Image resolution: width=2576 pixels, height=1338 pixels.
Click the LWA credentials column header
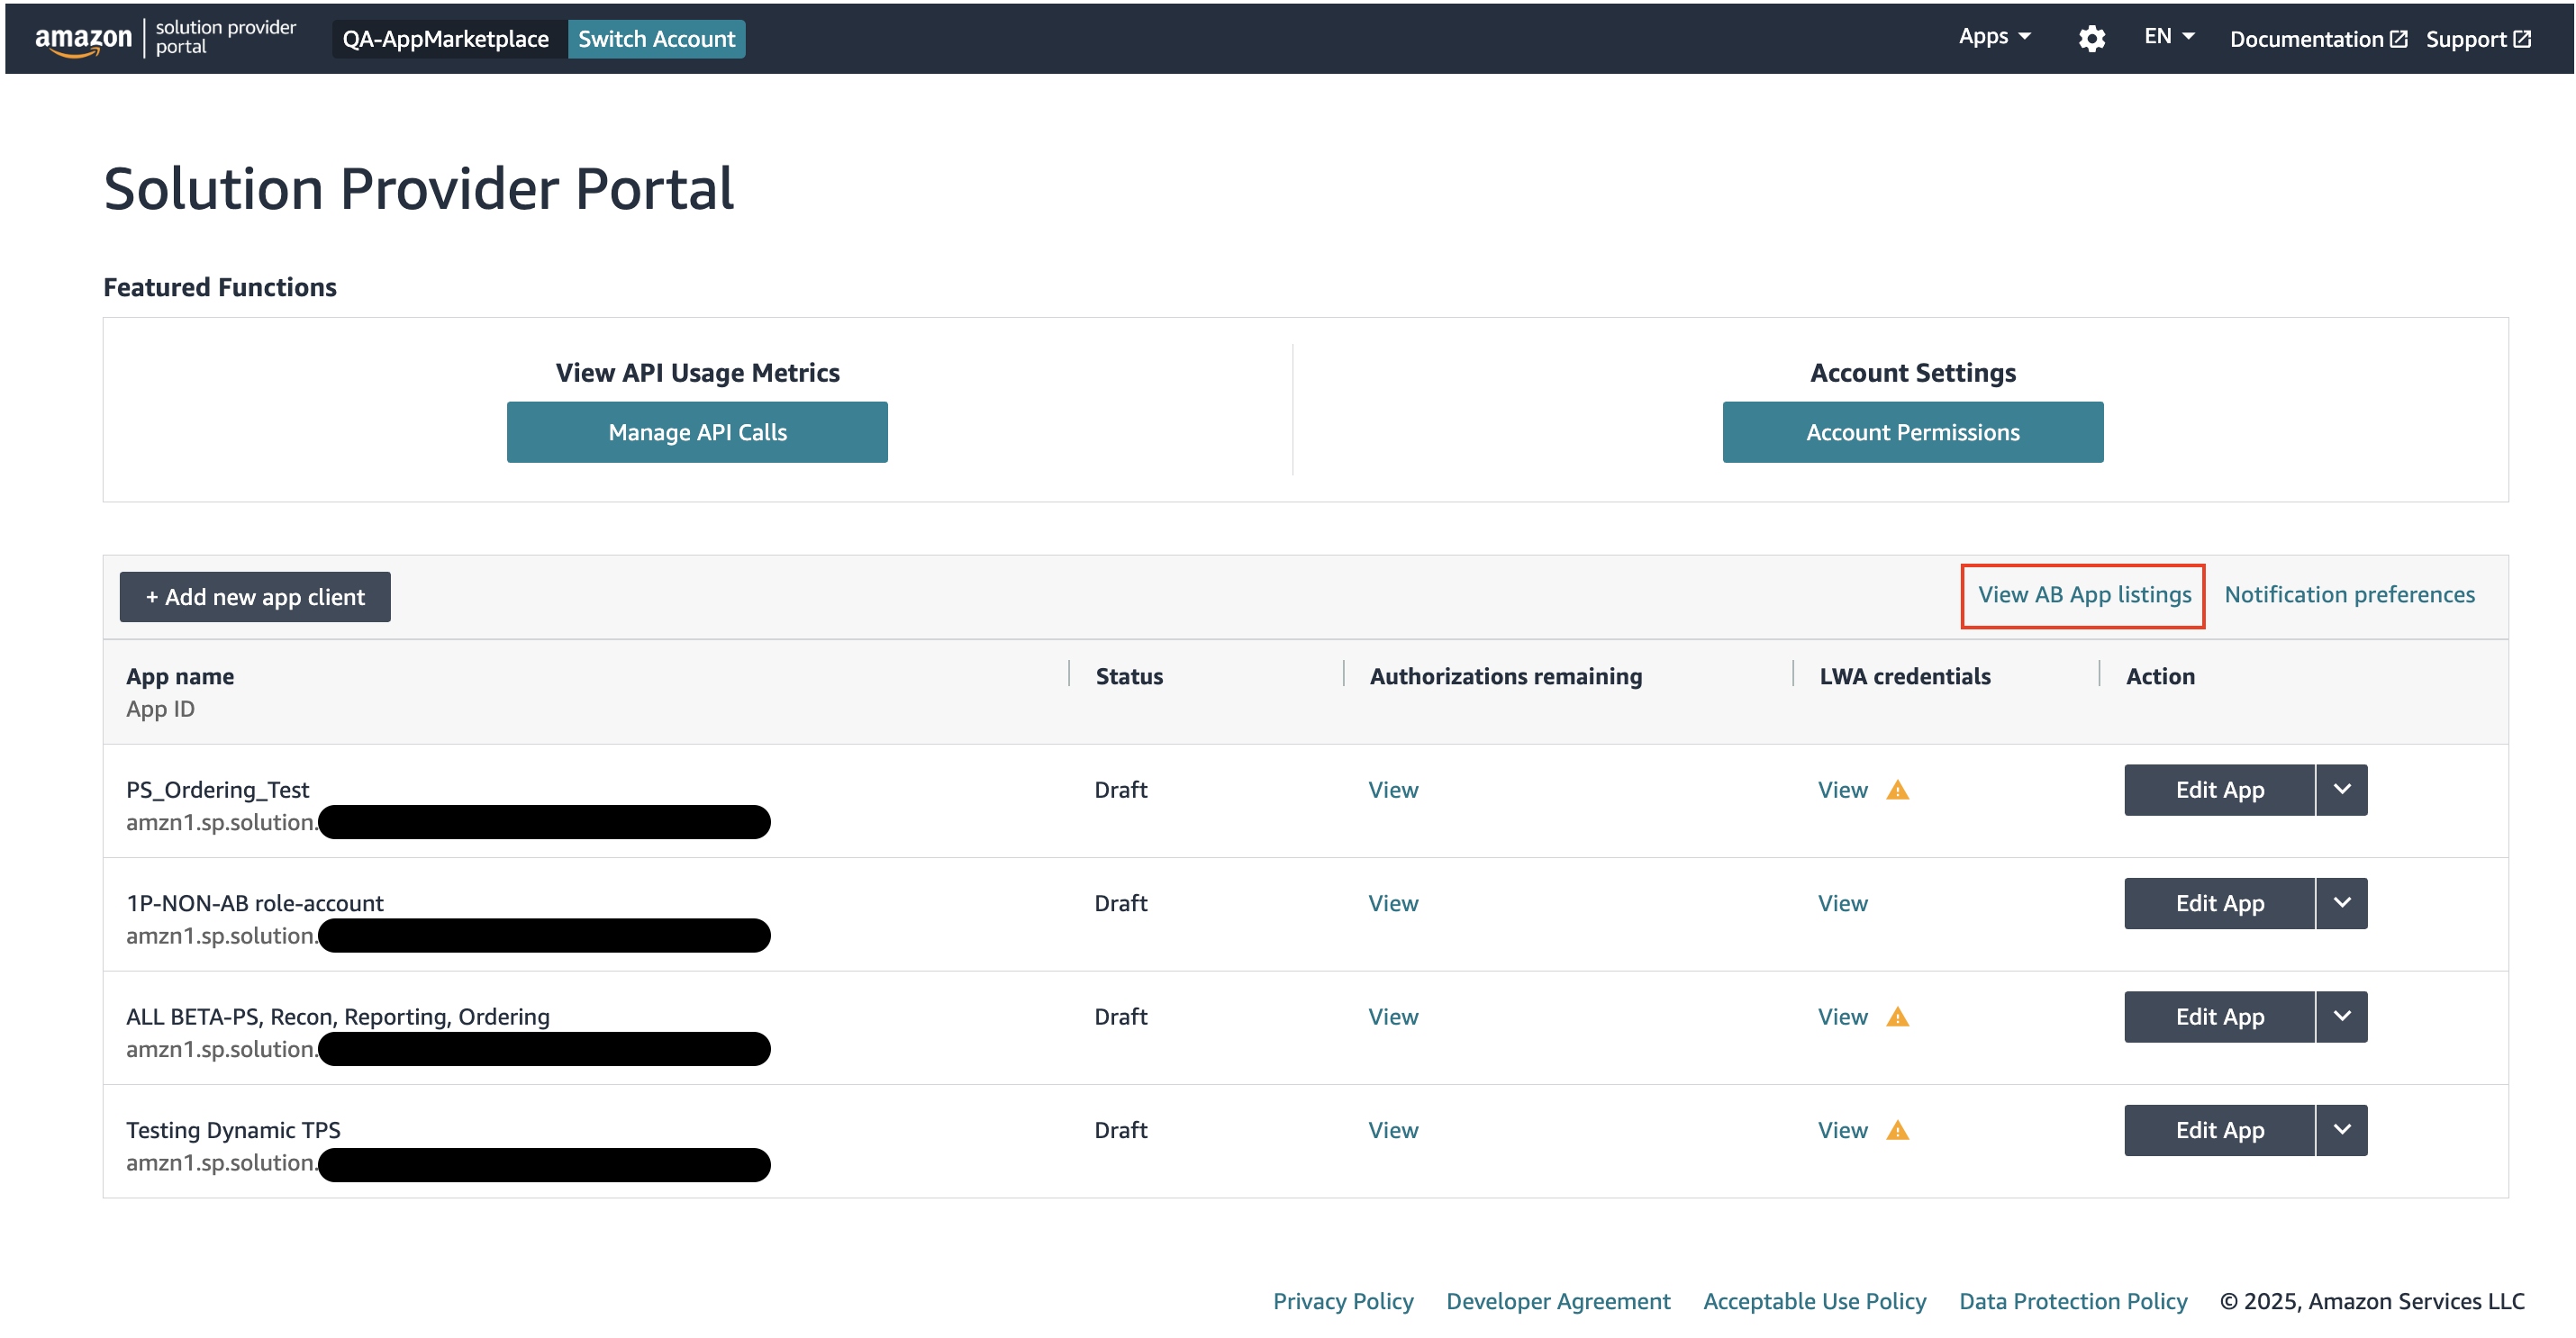[x=1905, y=677]
